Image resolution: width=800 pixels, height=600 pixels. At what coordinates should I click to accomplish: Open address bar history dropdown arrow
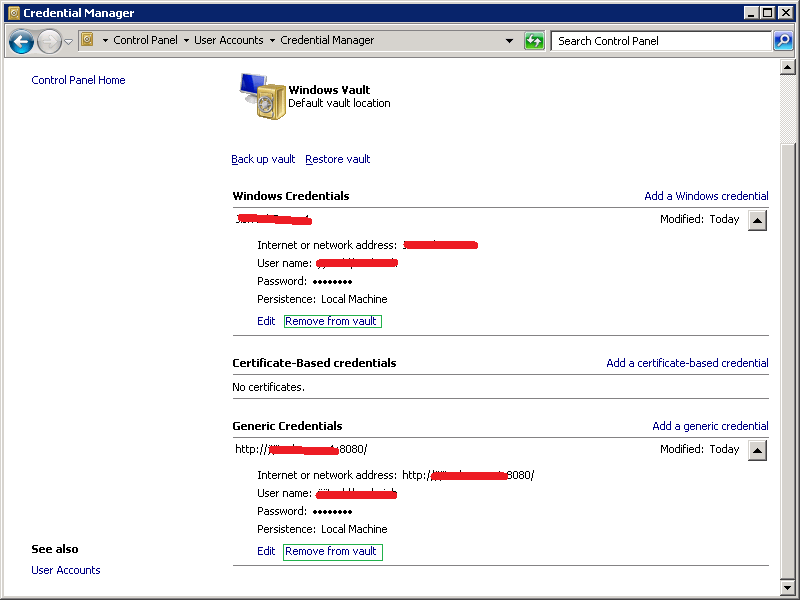[x=509, y=41]
